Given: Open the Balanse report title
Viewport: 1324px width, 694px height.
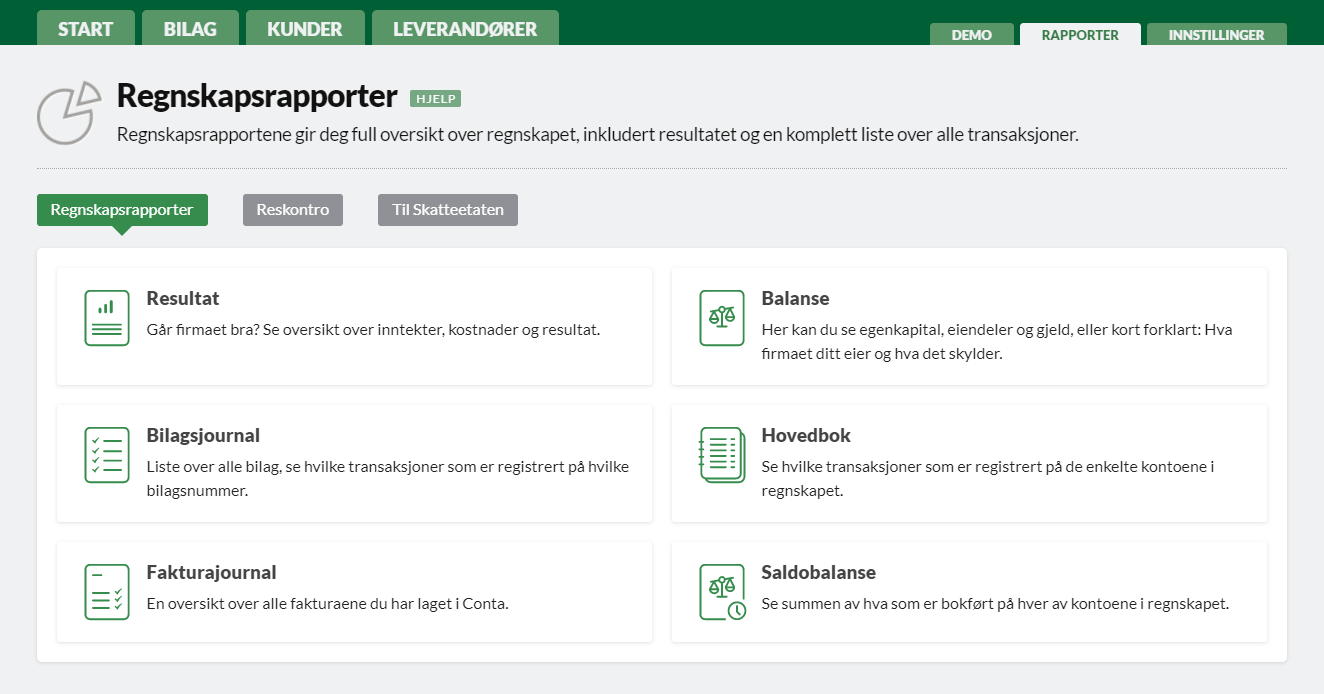Looking at the screenshot, I should [795, 298].
